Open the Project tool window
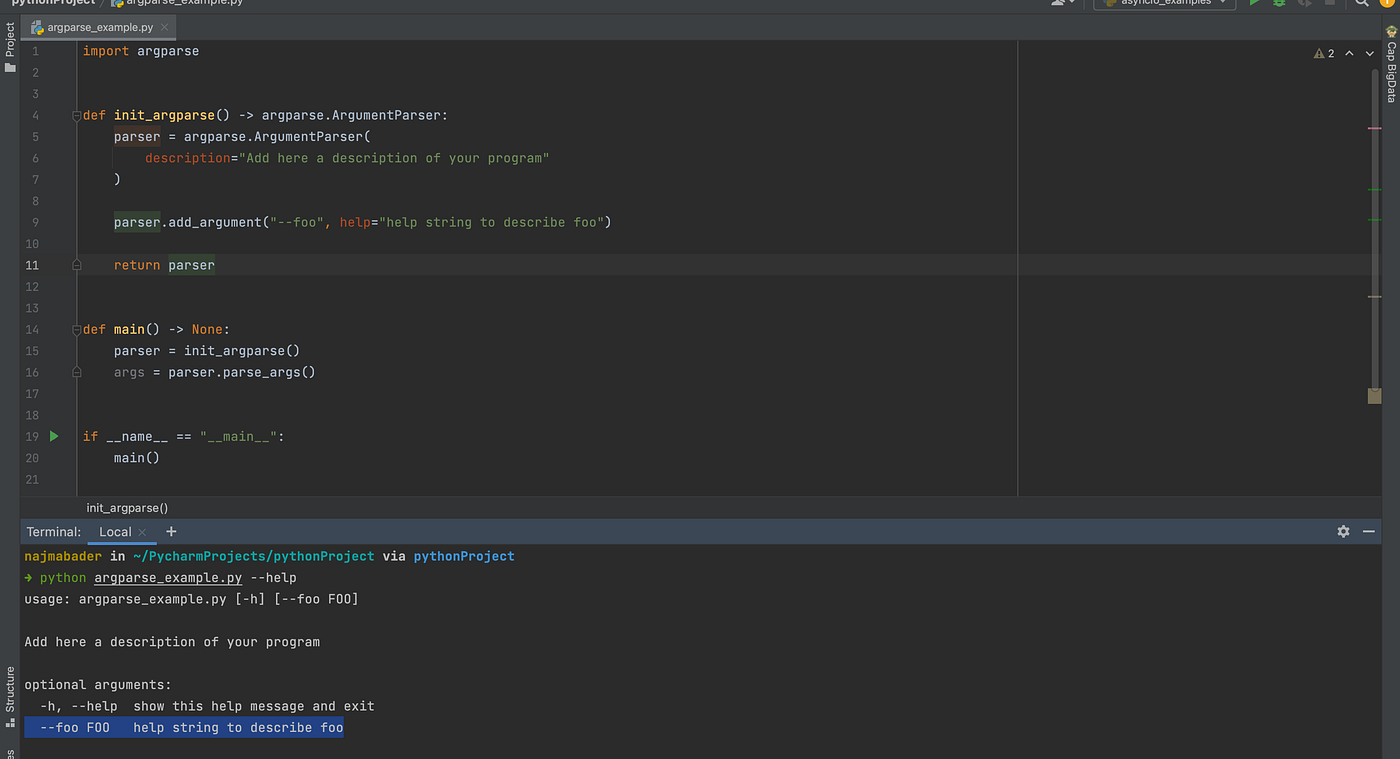Screen dimensions: 1400x759 click(10, 48)
